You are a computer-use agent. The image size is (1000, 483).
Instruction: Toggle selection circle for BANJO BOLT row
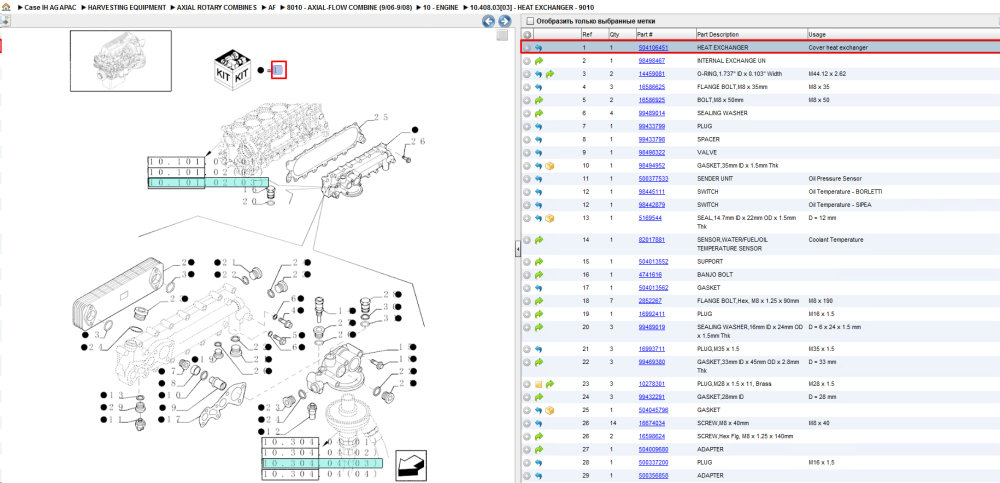pyautogui.click(x=527, y=274)
